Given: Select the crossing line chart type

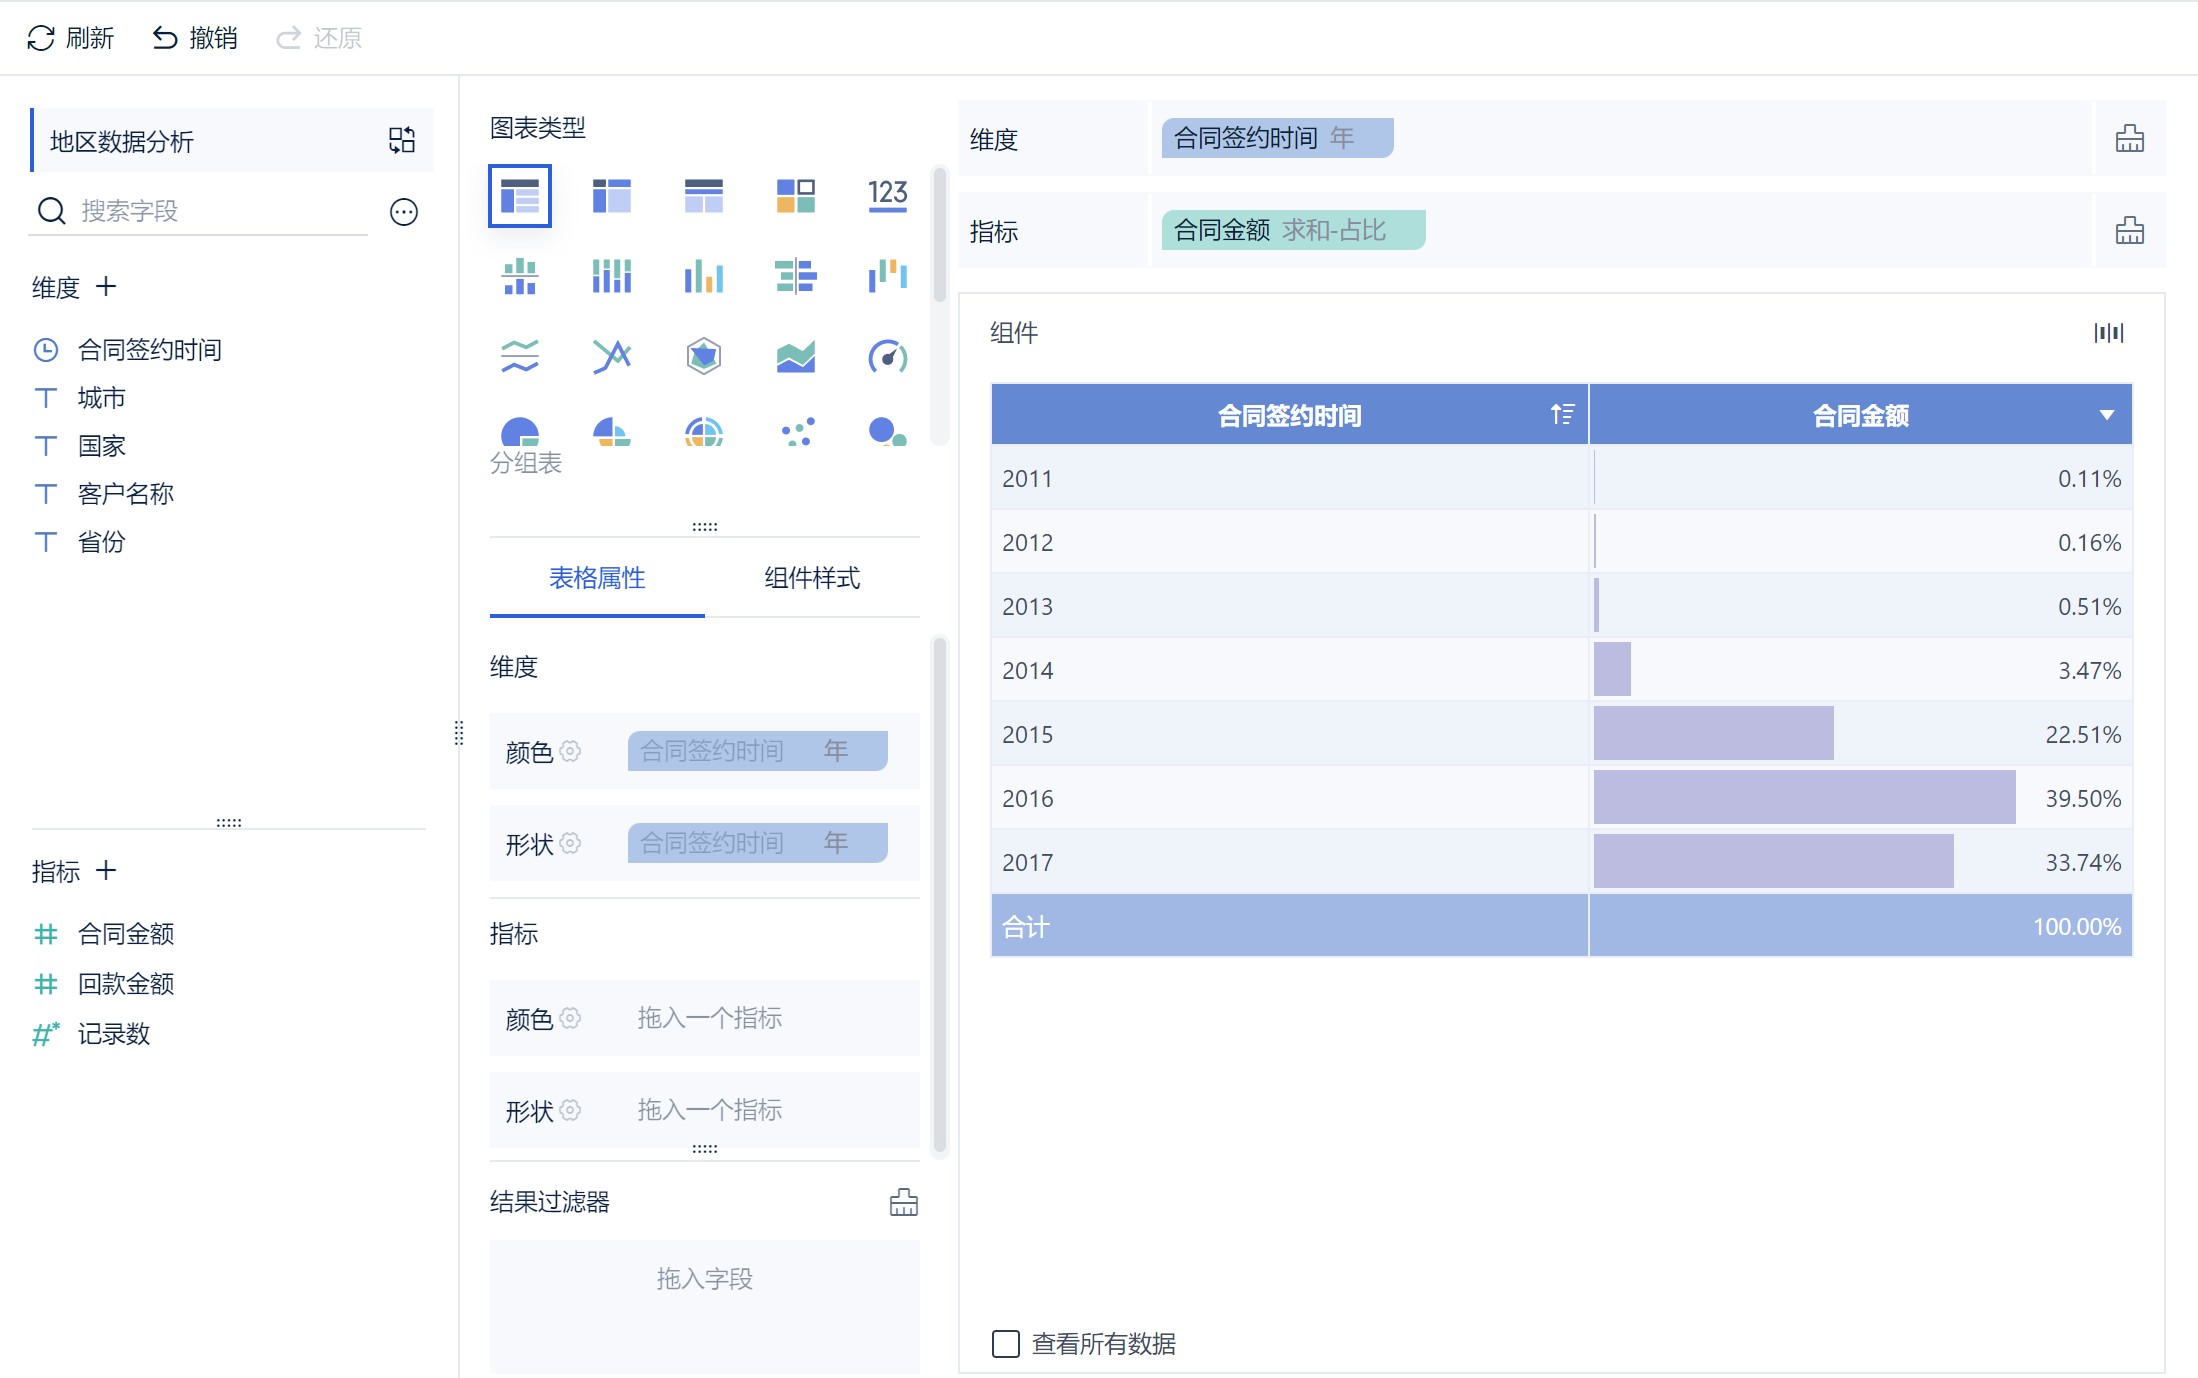Looking at the screenshot, I should (612, 356).
